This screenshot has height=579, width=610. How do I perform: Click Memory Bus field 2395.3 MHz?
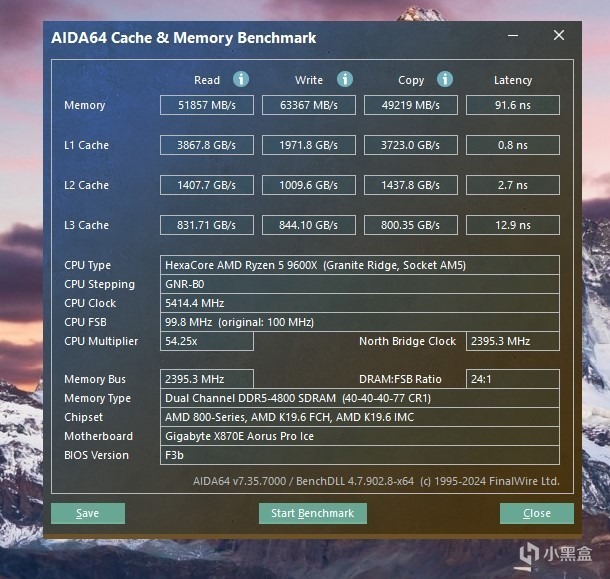tap(207, 379)
